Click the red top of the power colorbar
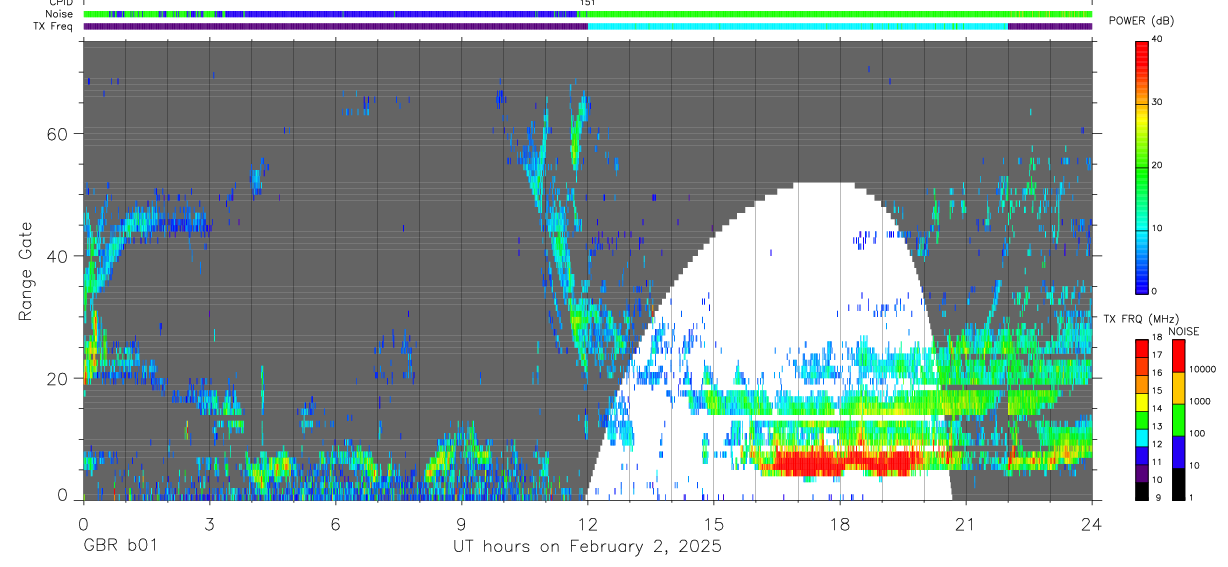The width and height of the screenshot is (1228, 567). [1142, 55]
